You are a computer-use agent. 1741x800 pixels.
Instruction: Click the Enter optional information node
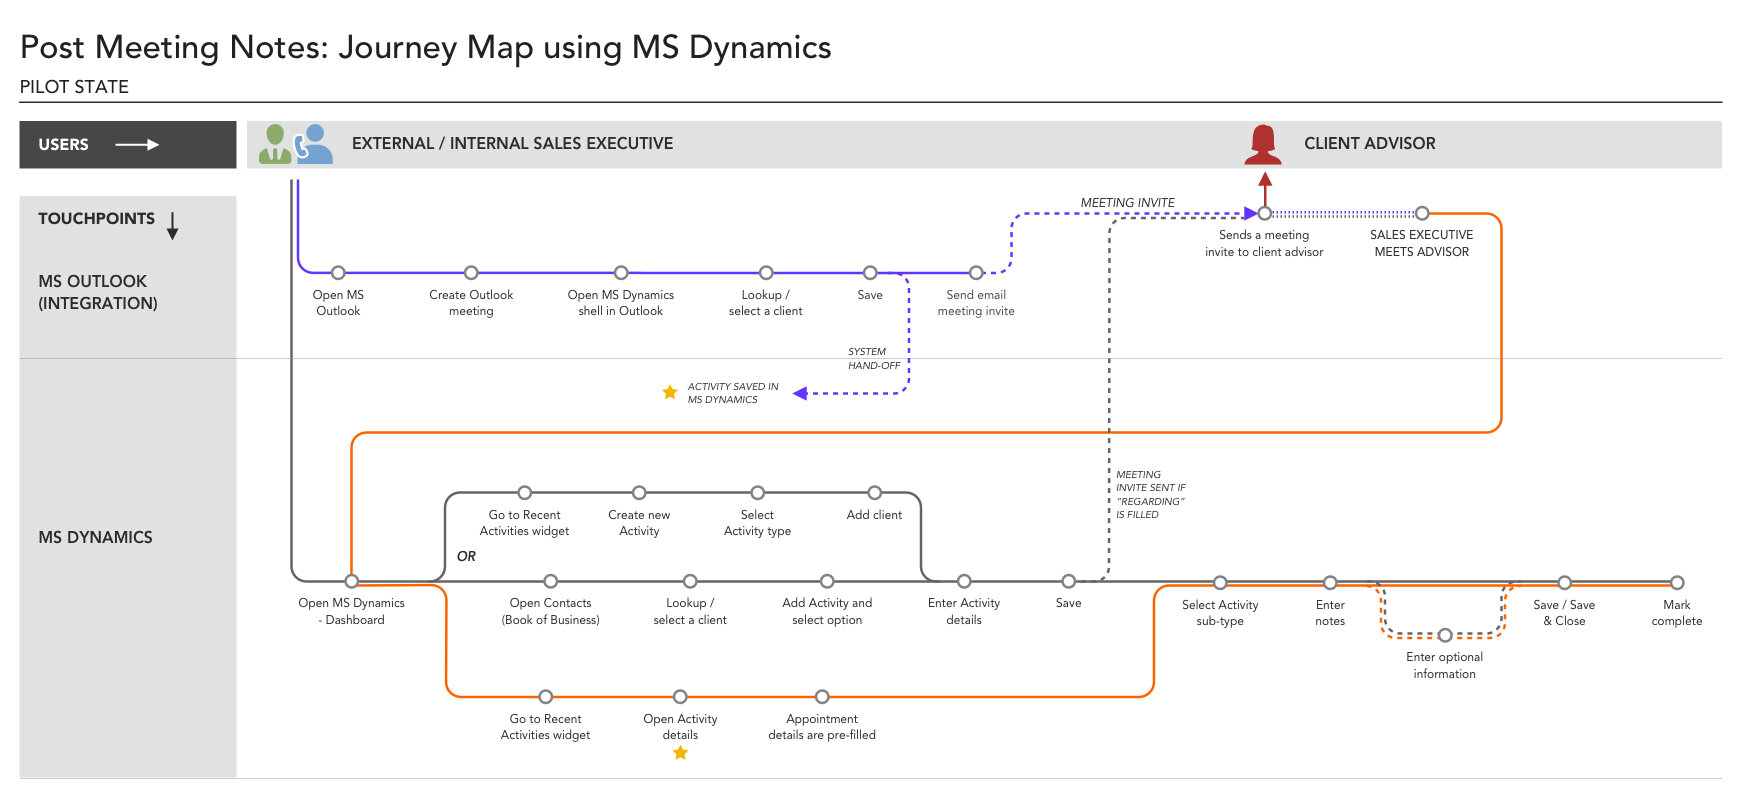pyautogui.click(x=1445, y=635)
